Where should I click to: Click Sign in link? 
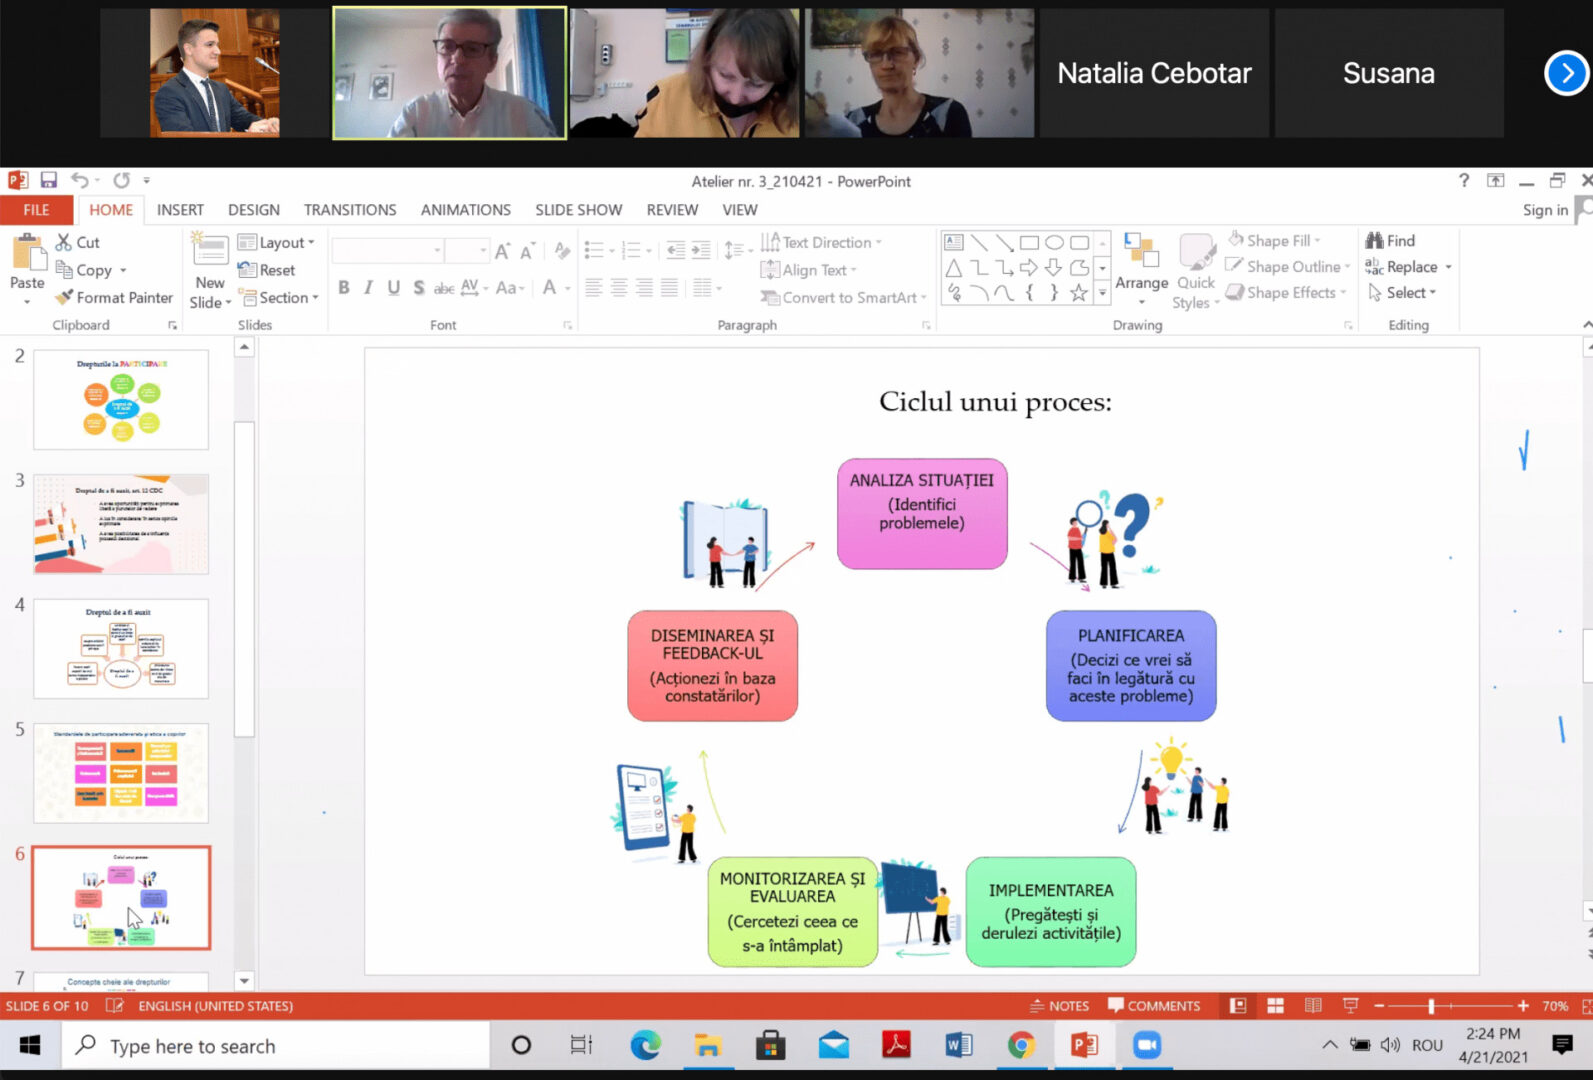tap(1545, 210)
